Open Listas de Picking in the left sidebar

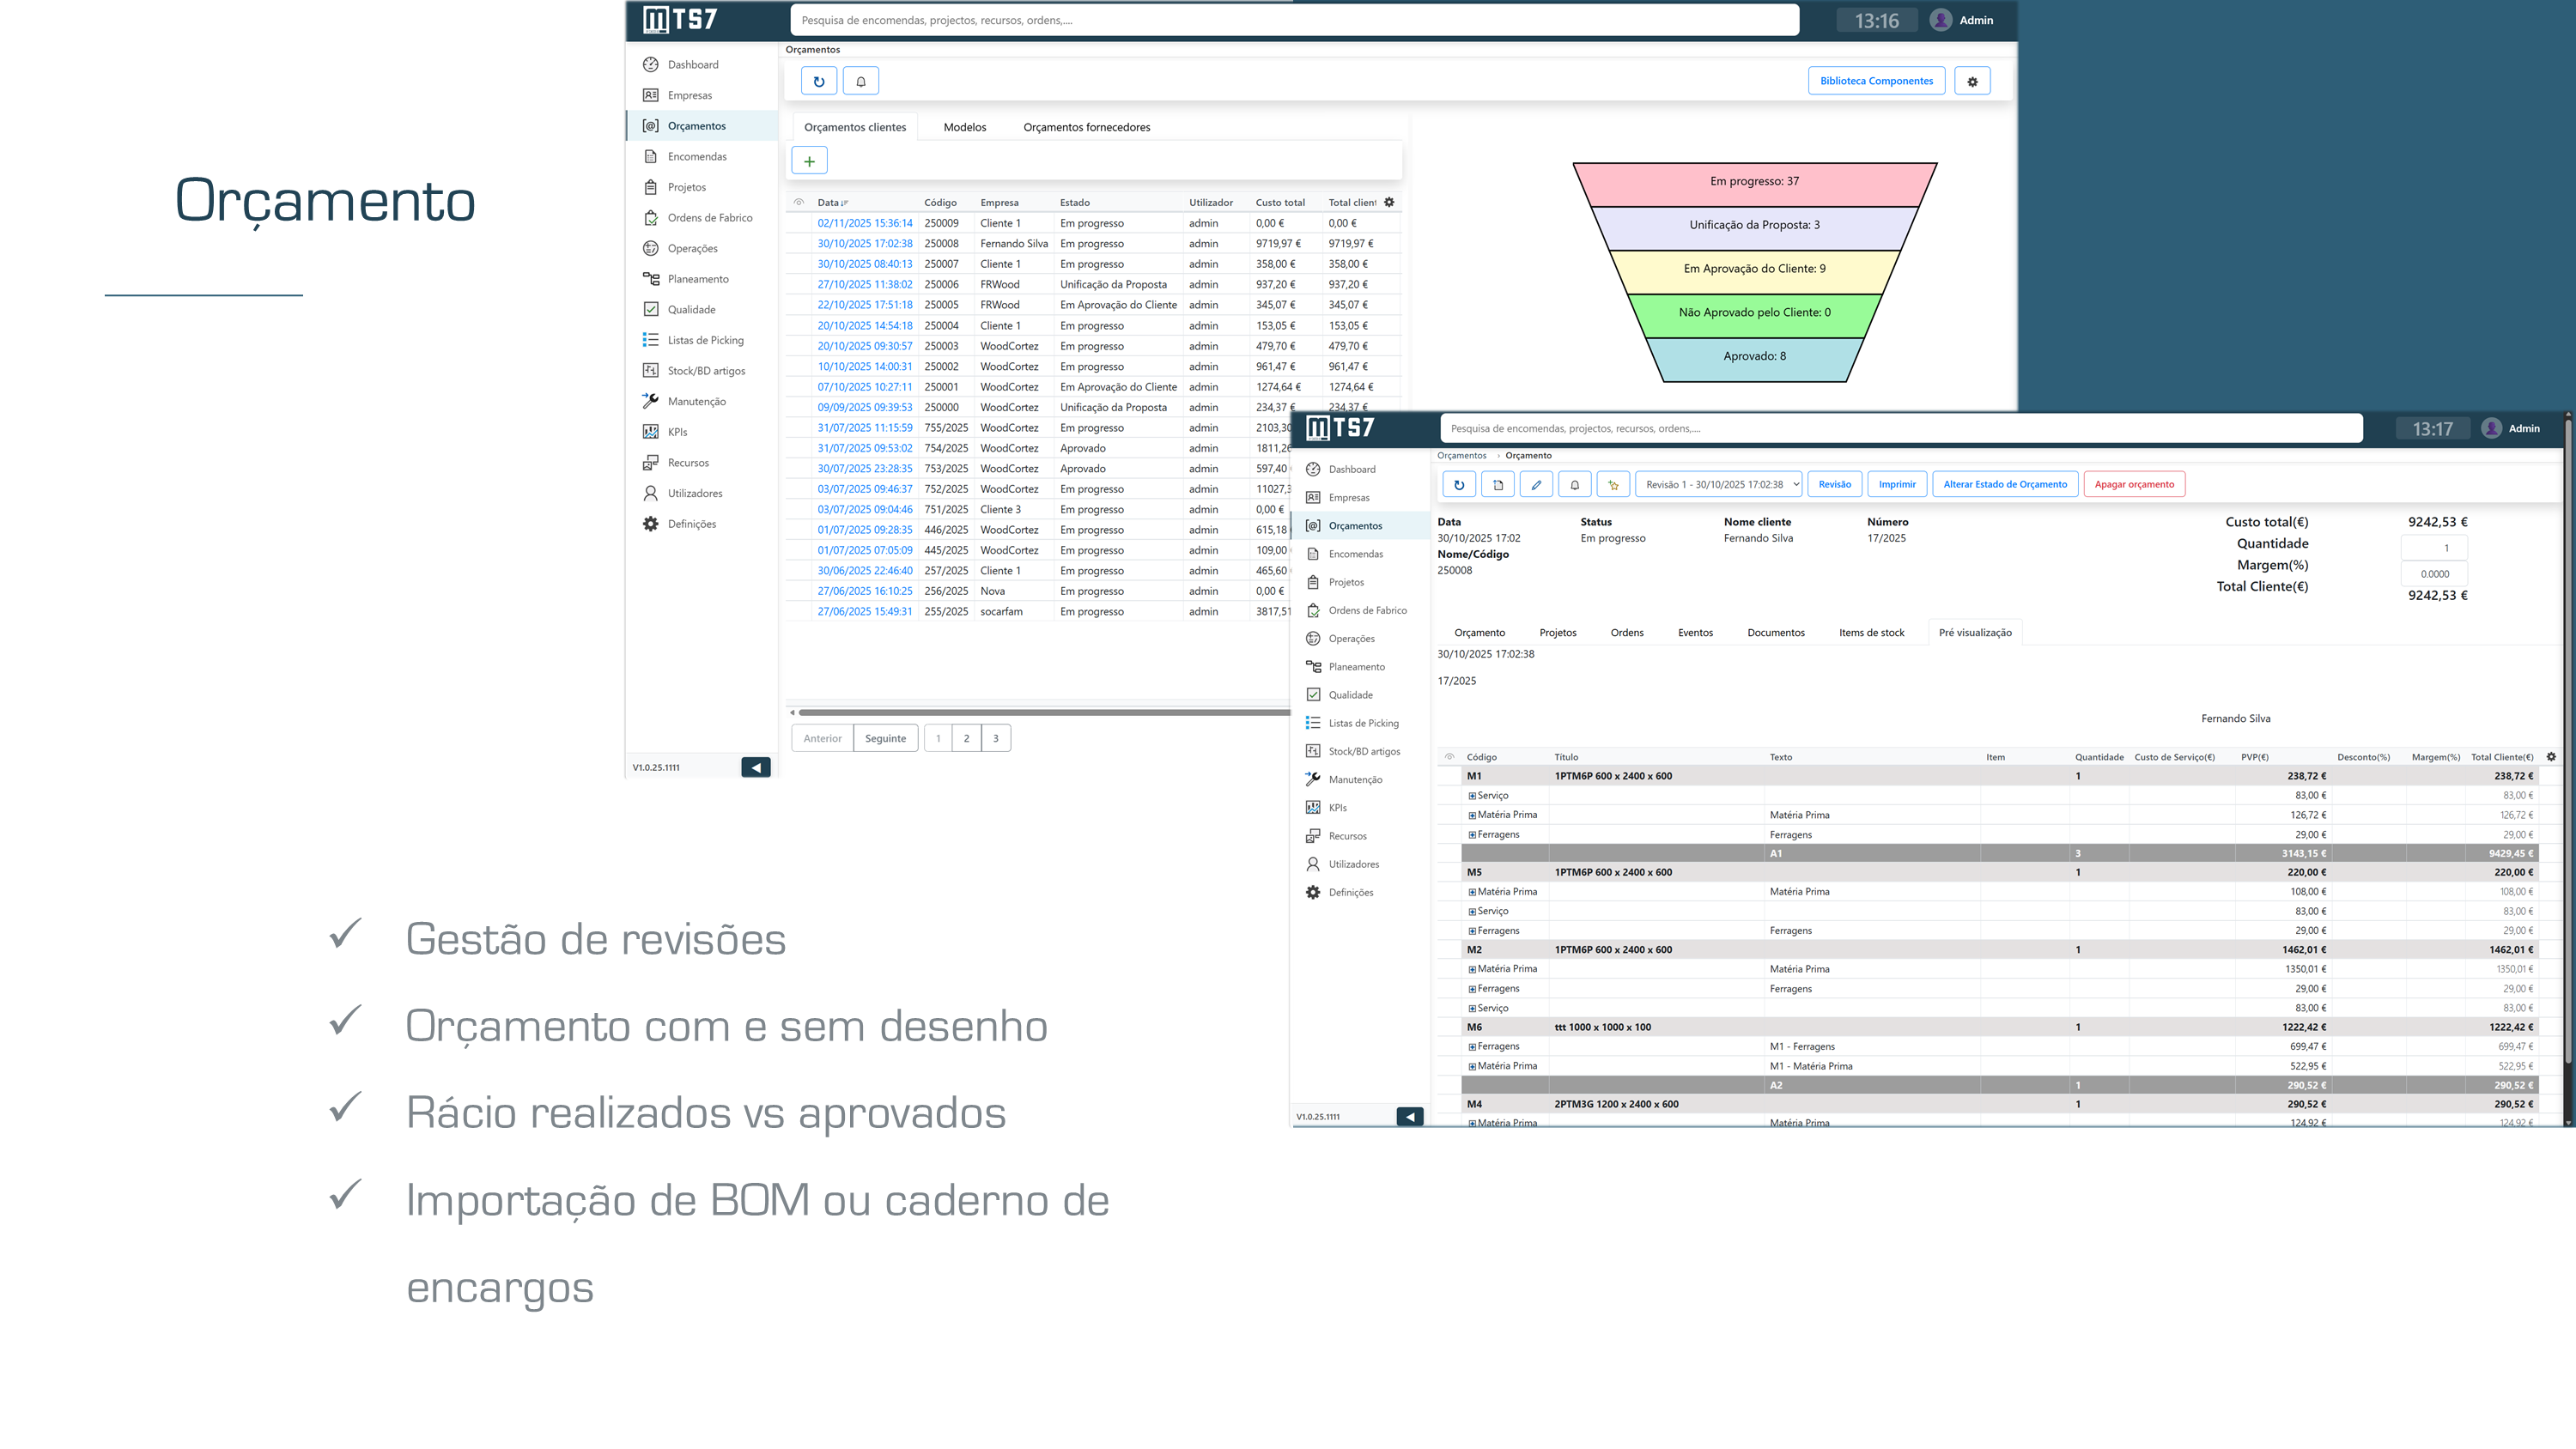[x=705, y=340]
